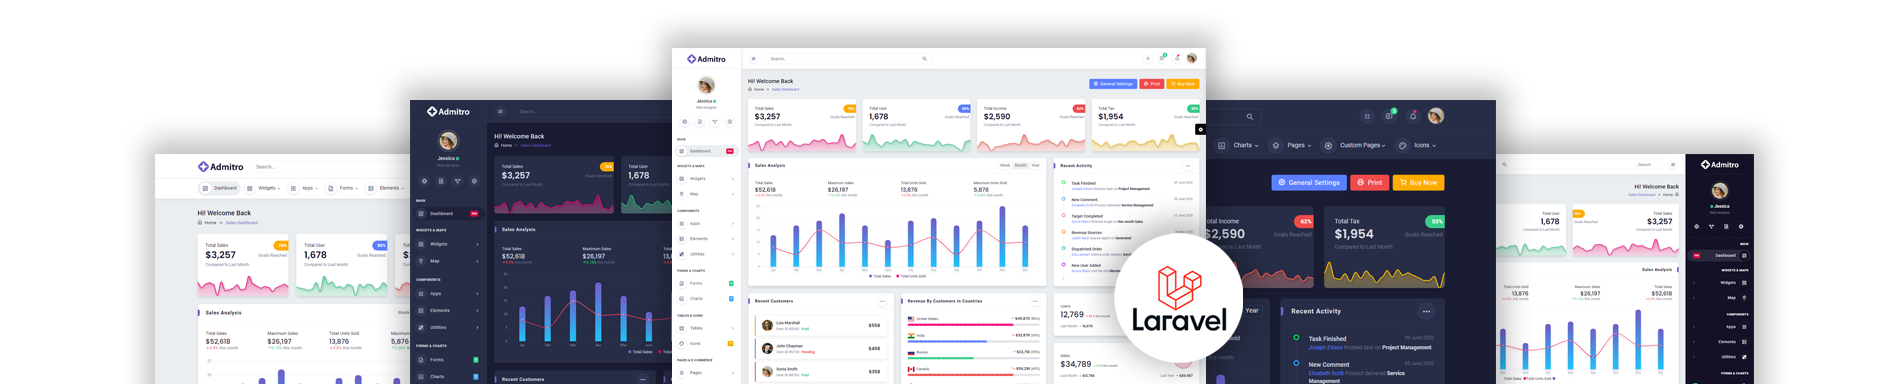
Task: Click Sales Dashboard breadcrumb in center dashboard
Action: 785,89
